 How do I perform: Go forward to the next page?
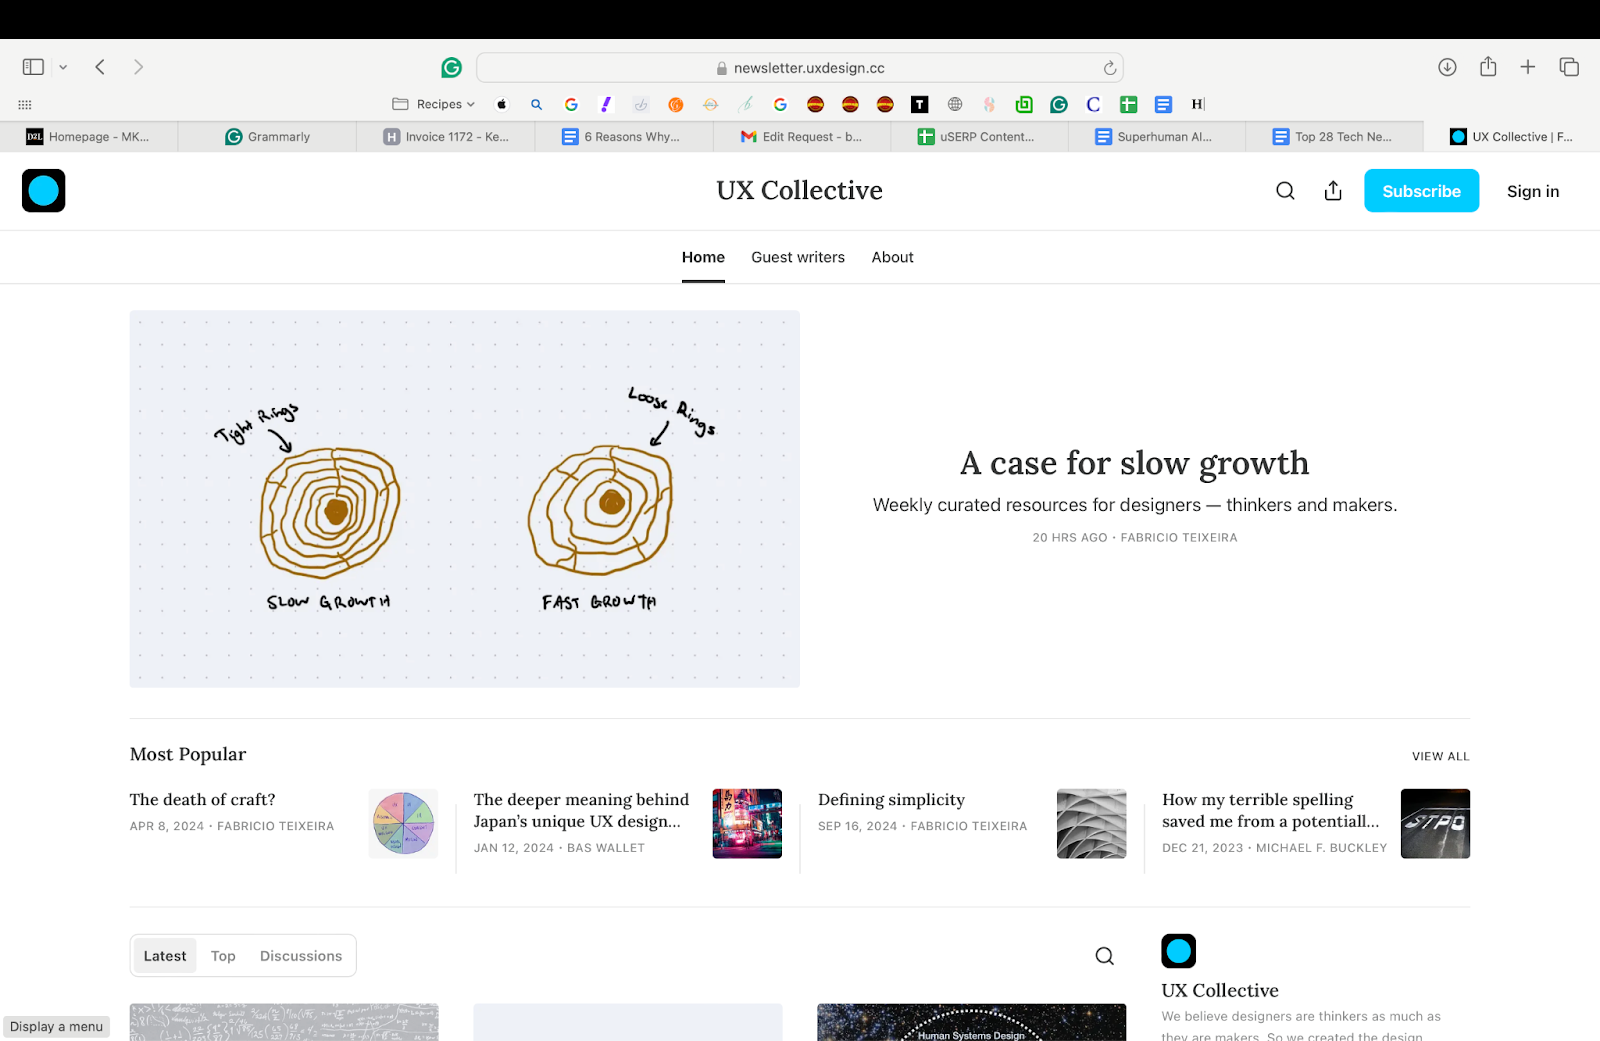click(138, 67)
